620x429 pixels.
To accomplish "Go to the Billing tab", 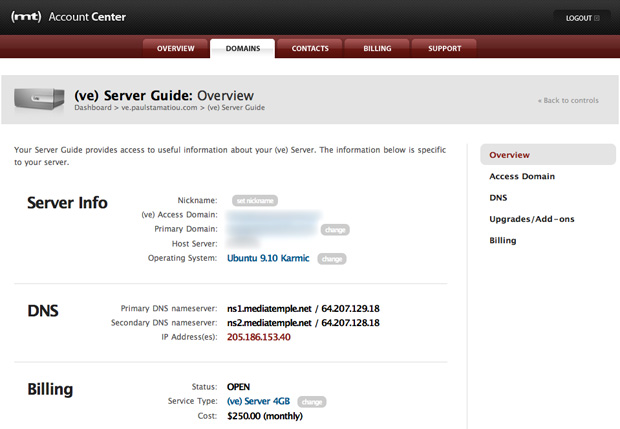I will 377,49.
